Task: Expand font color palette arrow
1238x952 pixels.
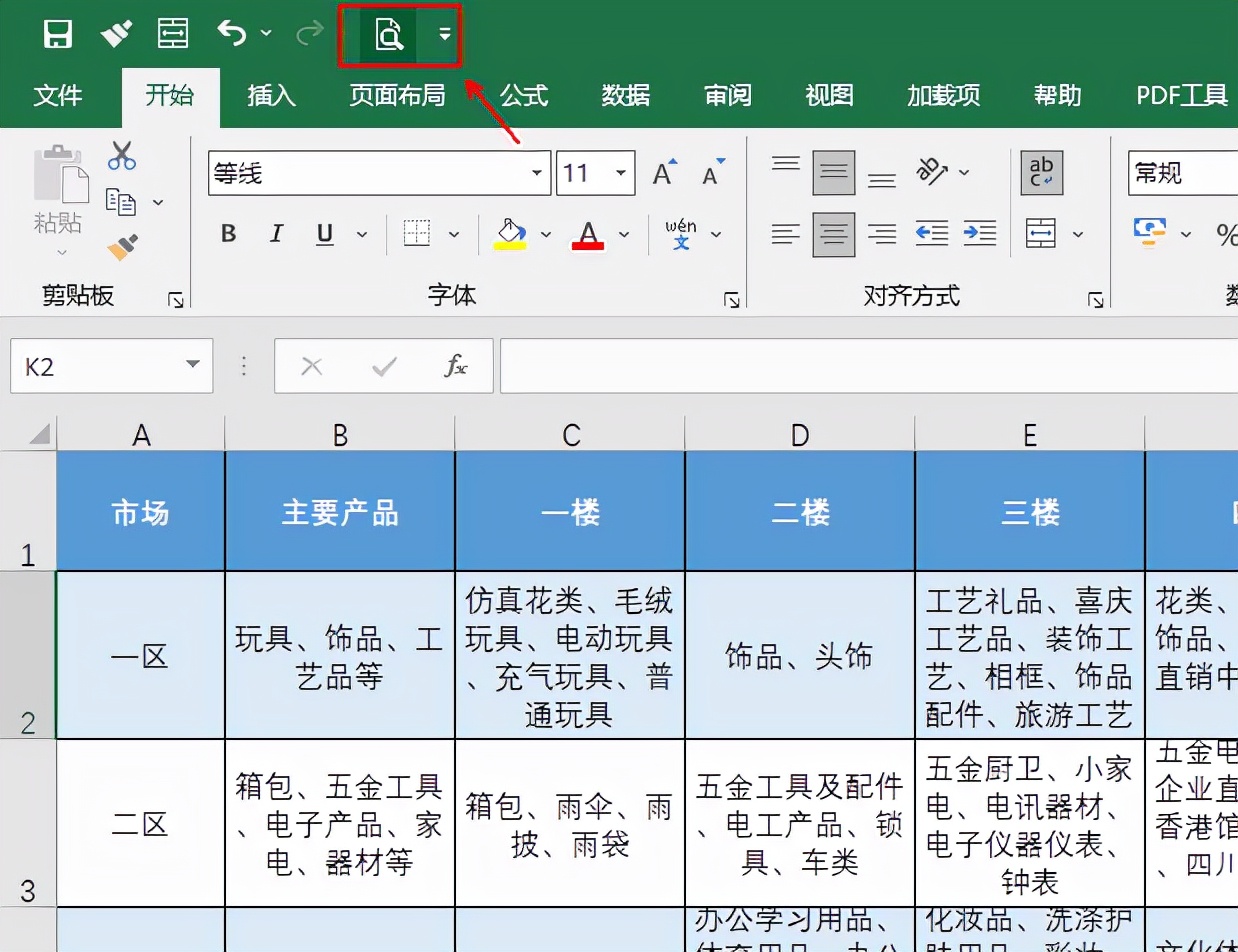Action: point(624,235)
